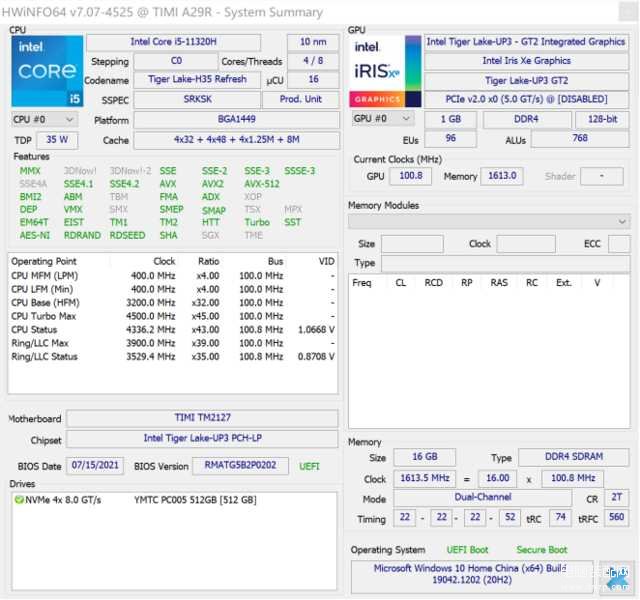Viewport: 640px width, 600px height.
Task: Click the AES-NI feature label
Action: pos(35,236)
